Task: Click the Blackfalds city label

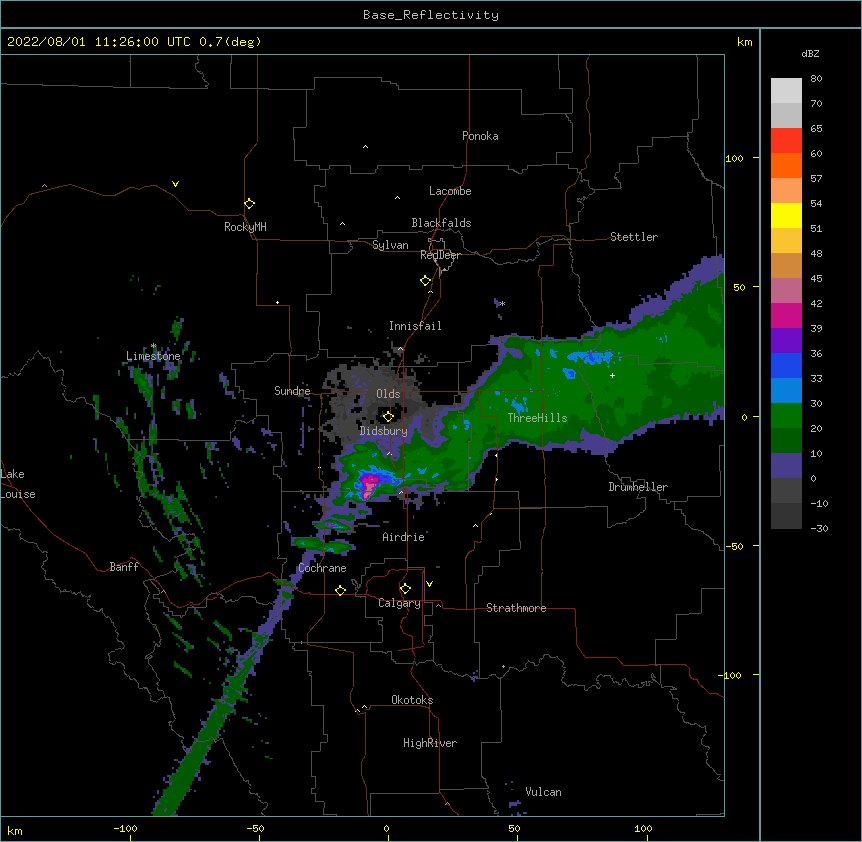Action: 441,223
